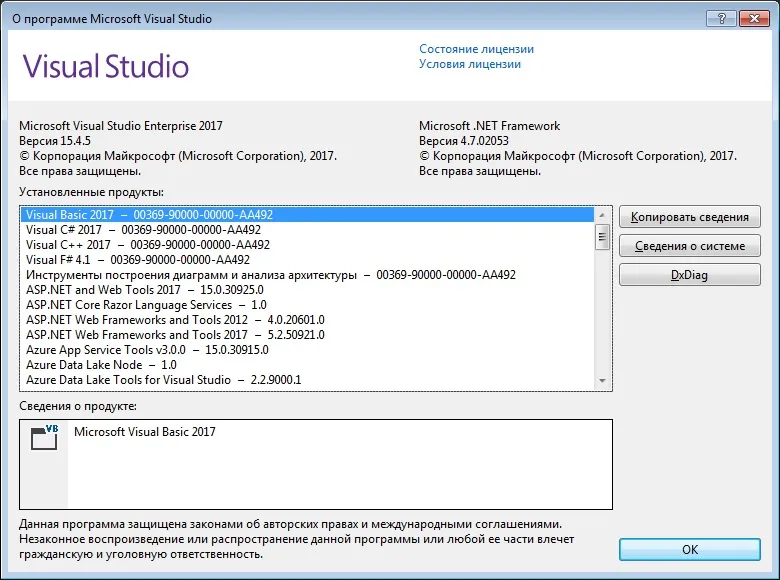Image resolution: width=780 pixels, height=580 pixels.
Task: Select ASP.NET and Web Tools 2017 row
Action: (307, 290)
